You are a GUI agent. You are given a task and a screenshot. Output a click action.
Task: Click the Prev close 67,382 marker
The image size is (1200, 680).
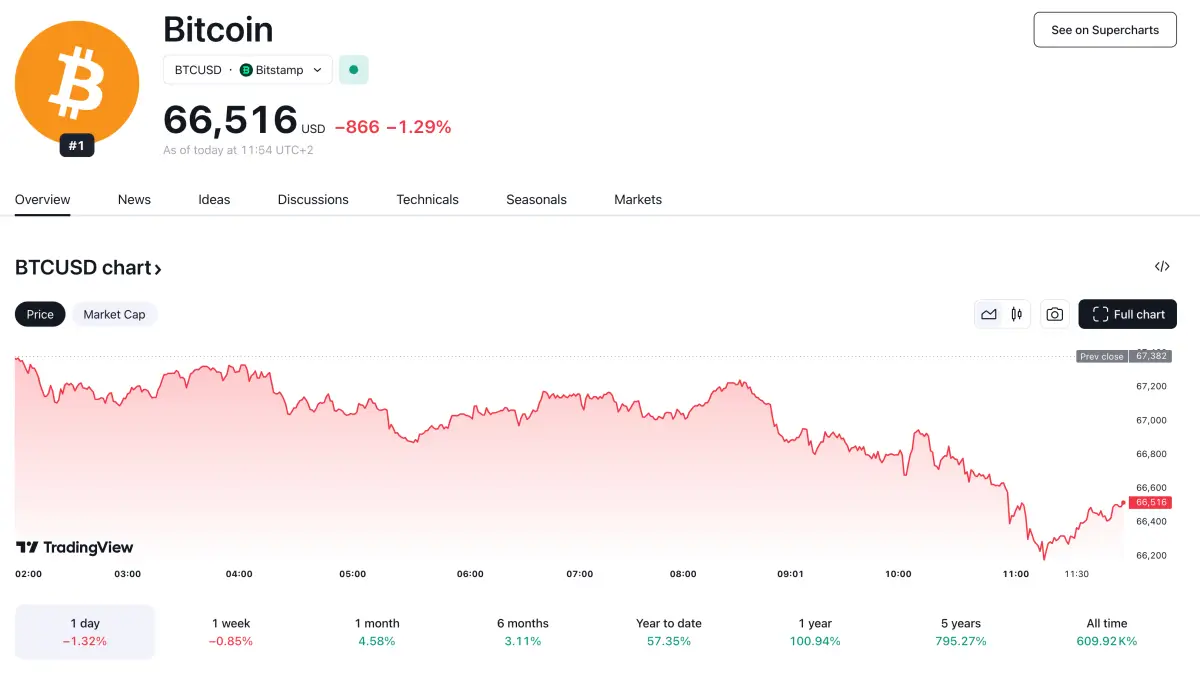point(1123,356)
